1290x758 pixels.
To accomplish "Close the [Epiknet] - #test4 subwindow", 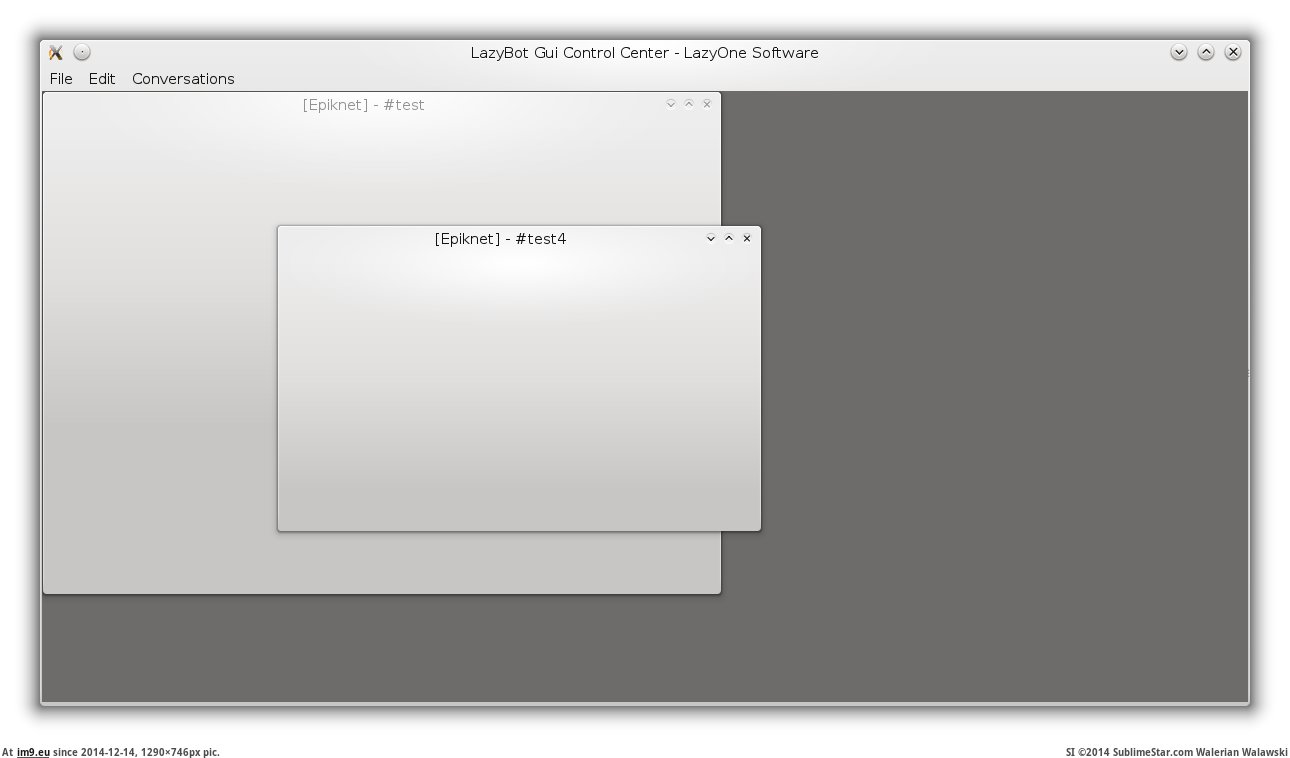I will 747,238.
